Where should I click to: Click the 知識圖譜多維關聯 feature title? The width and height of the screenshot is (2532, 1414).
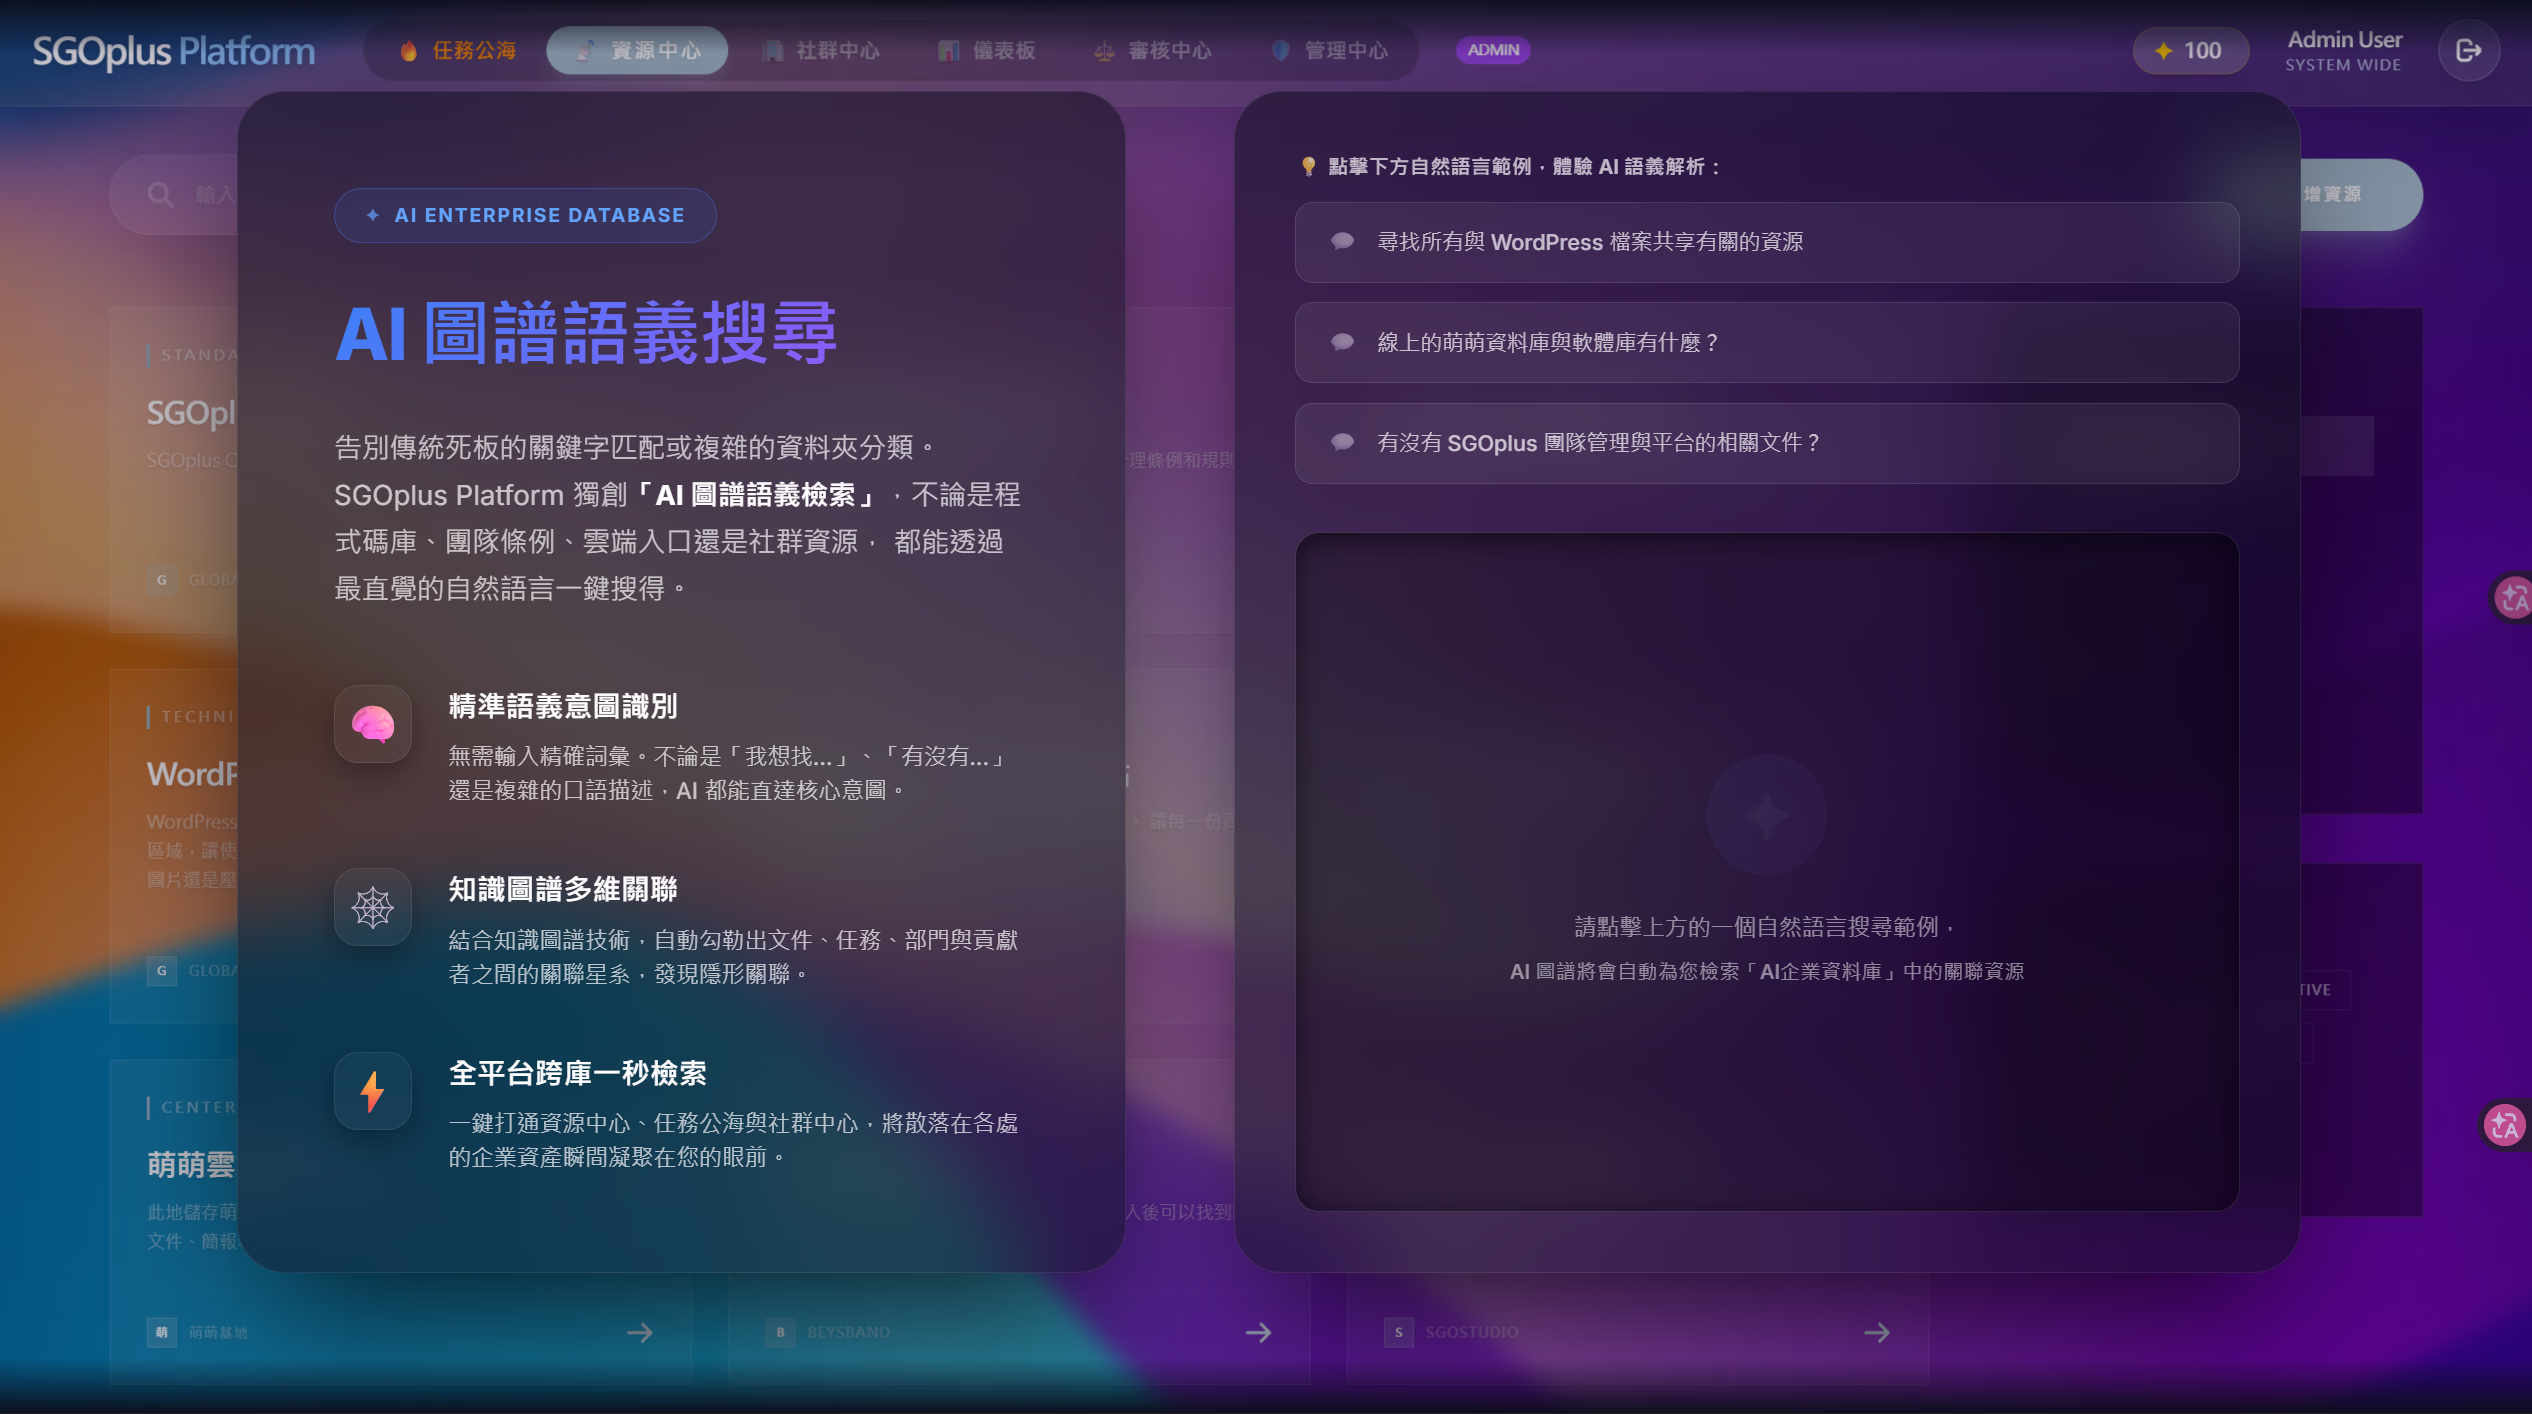[563, 889]
